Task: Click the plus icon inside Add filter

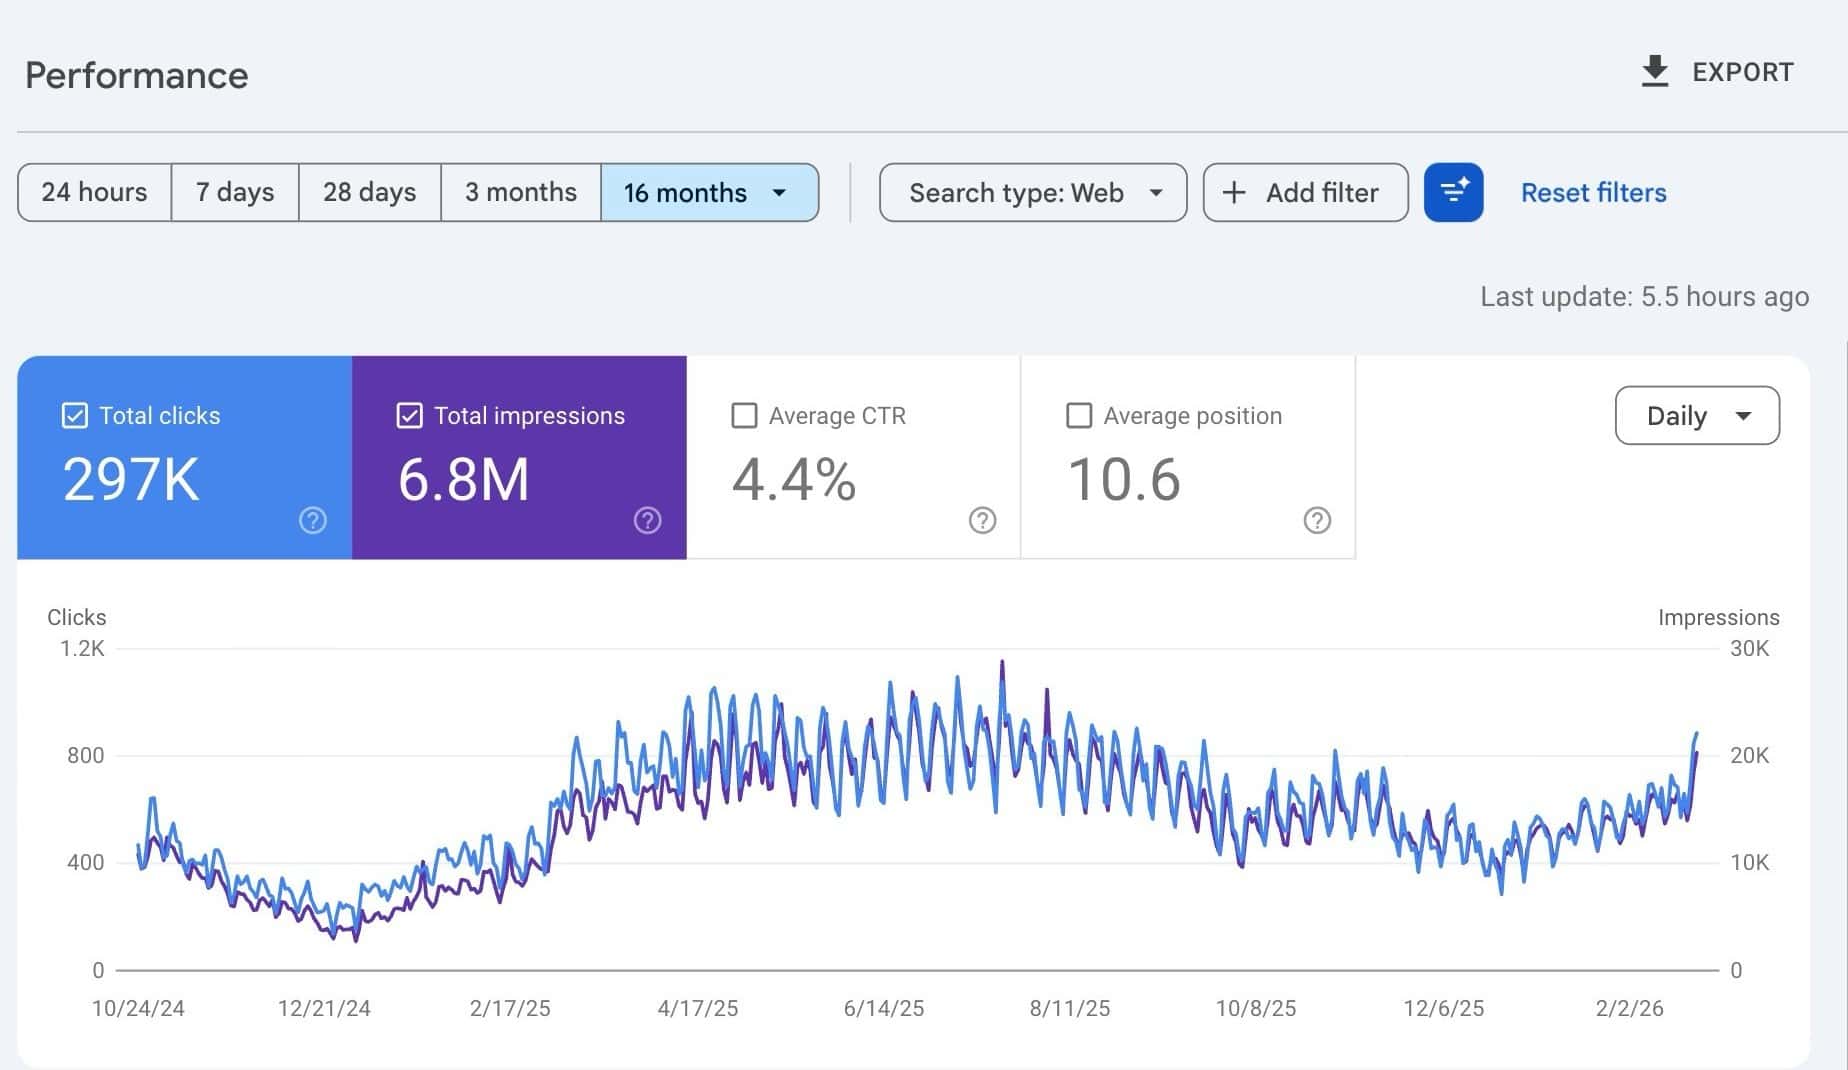Action: coord(1235,192)
